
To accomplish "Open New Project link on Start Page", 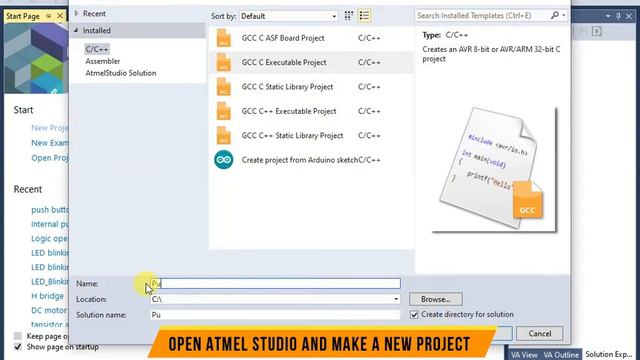I will click(49, 128).
